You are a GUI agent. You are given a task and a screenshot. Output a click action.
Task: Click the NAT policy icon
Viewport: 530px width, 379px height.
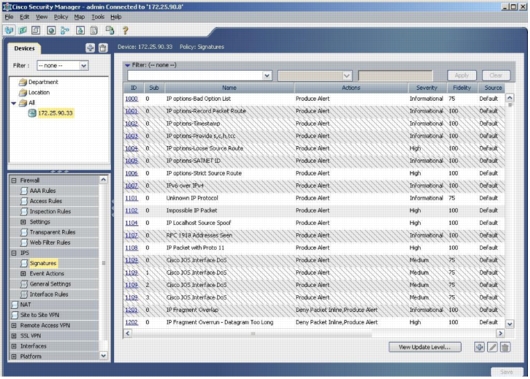coord(15,305)
